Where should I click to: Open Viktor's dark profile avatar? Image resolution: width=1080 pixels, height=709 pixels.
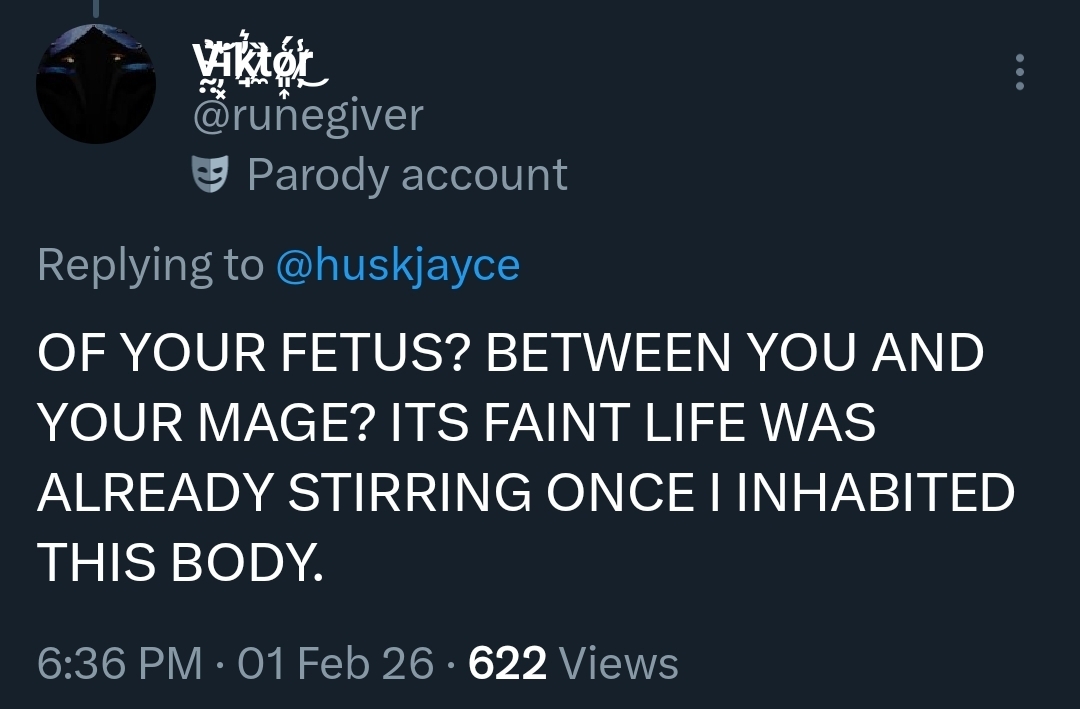96,84
